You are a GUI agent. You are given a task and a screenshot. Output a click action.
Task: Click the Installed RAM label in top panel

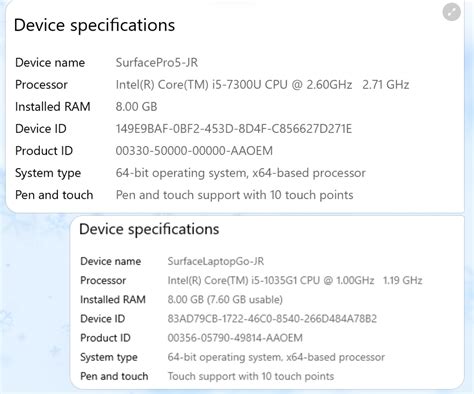tap(53, 107)
